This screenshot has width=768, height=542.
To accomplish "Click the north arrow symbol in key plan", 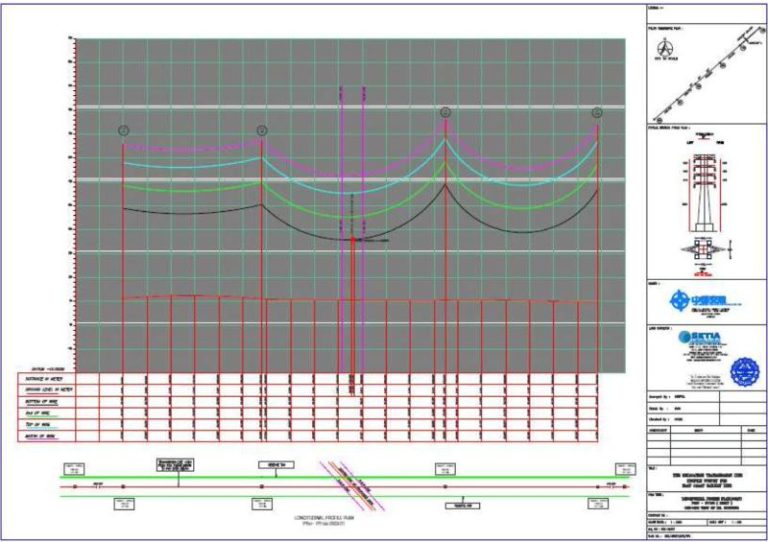I will point(663,47).
